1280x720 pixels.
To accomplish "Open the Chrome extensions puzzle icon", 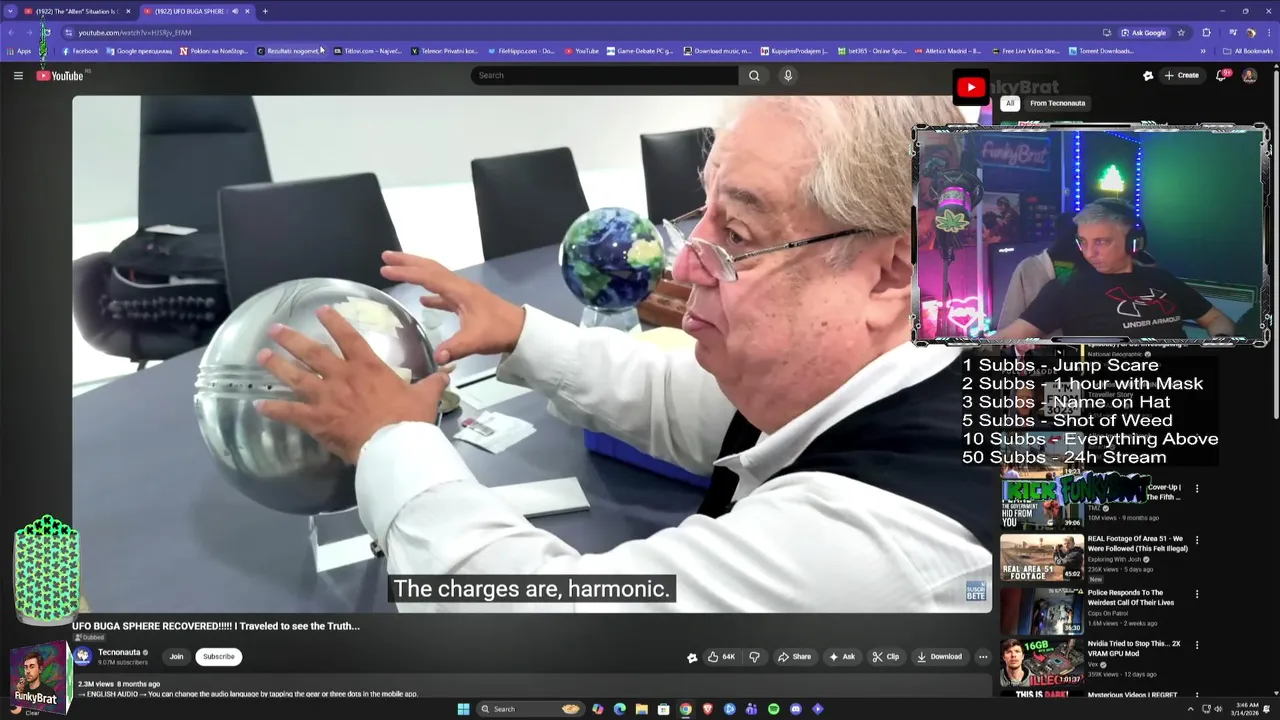I will pyautogui.click(x=1206, y=32).
